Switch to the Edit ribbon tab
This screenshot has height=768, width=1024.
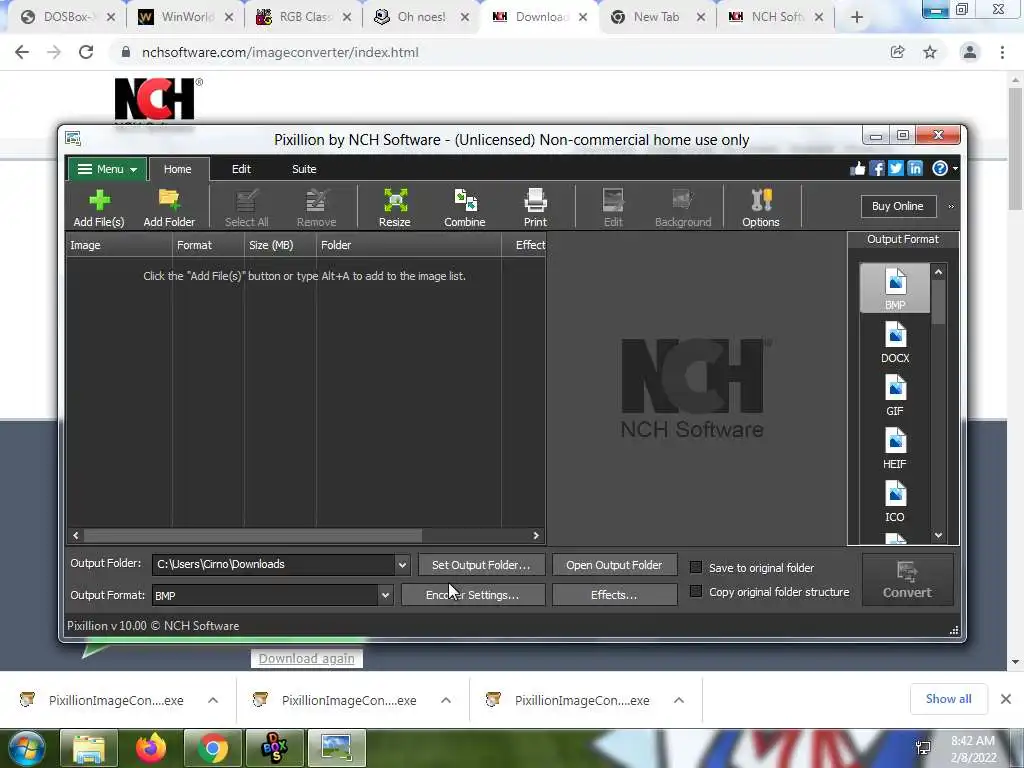pos(241,169)
